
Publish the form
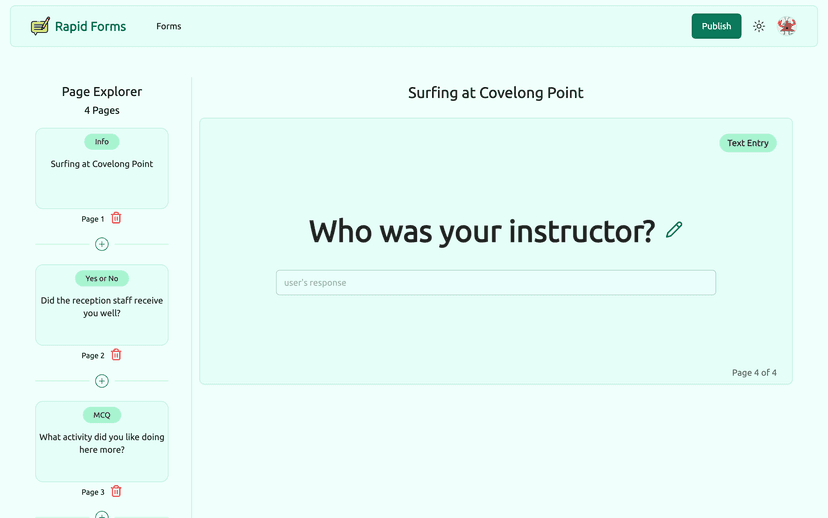[716, 27]
